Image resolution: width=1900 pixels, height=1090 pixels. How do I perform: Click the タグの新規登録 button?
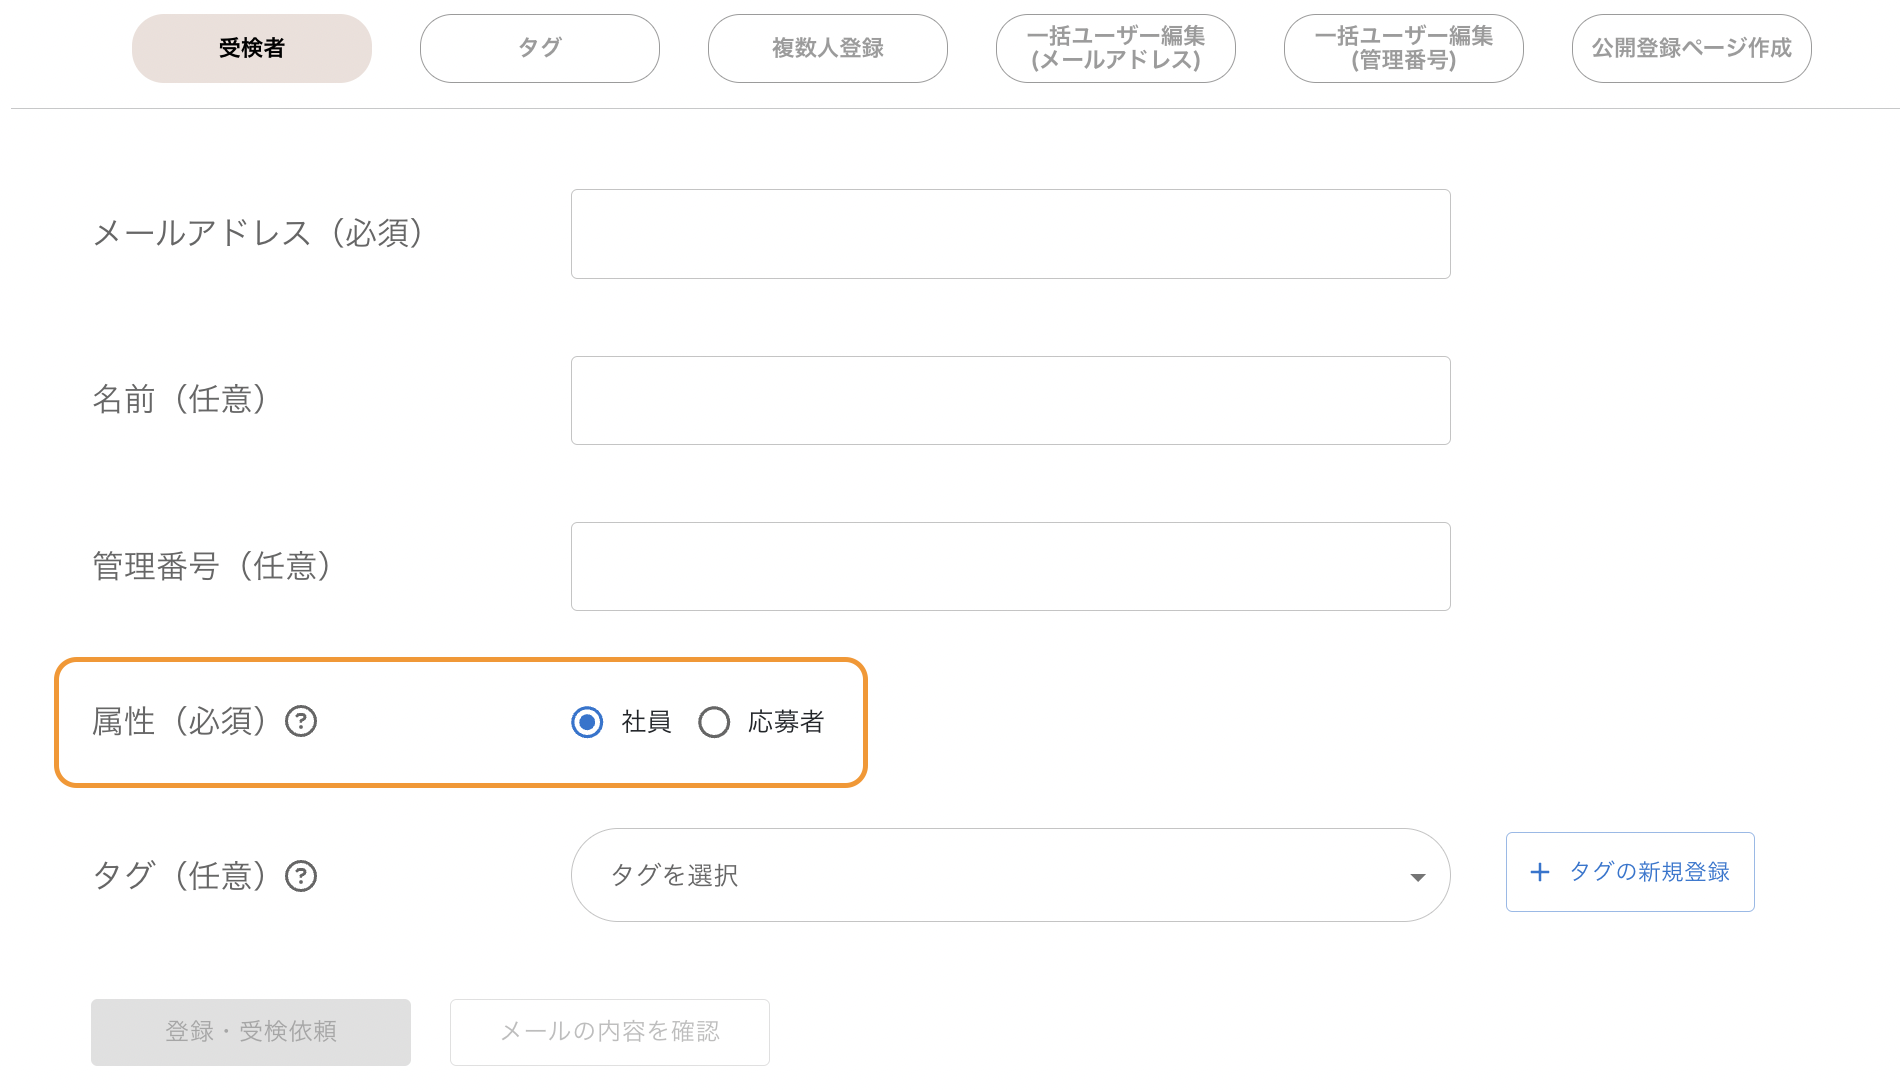tap(1630, 872)
